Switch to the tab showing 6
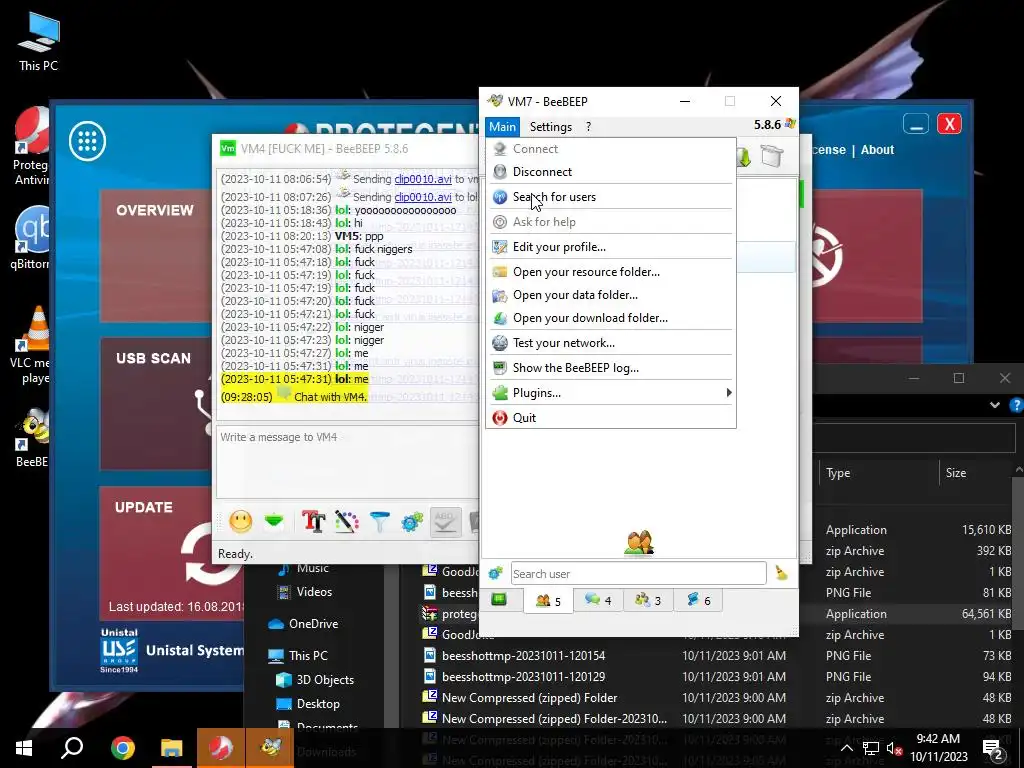1024x768 pixels. (x=698, y=600)
